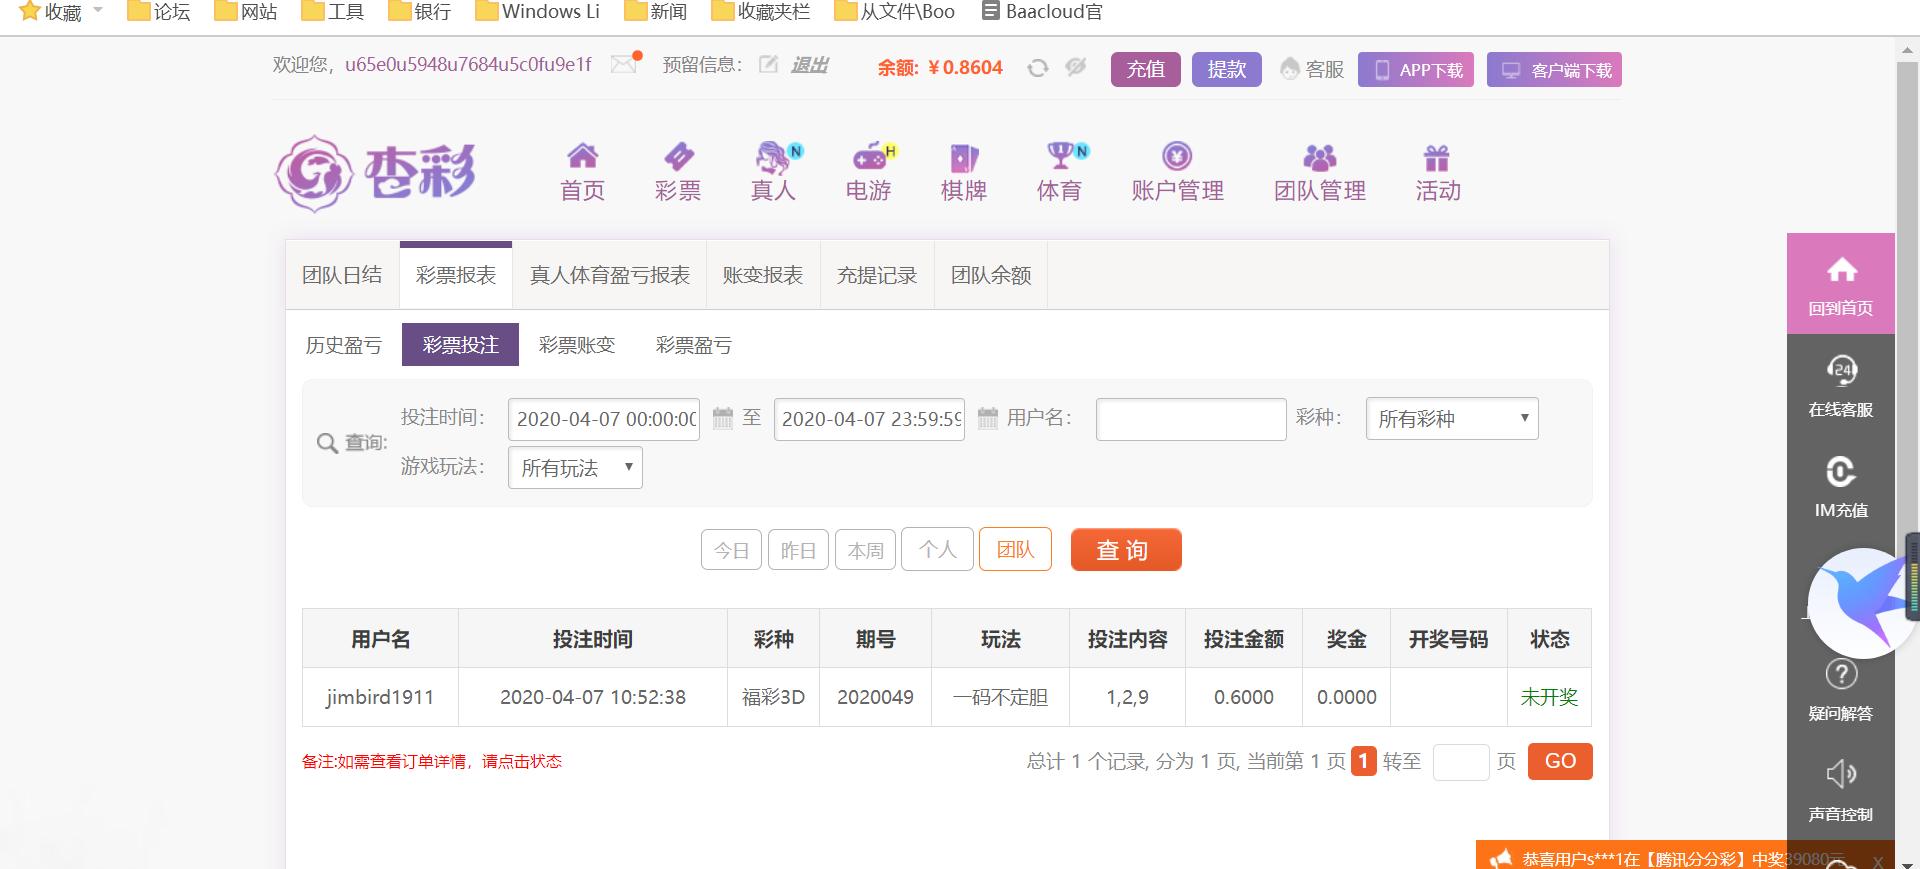Click the orange 查询 search button
The height and width of the screenshot is (869, 1920).
pos(1126,550)
